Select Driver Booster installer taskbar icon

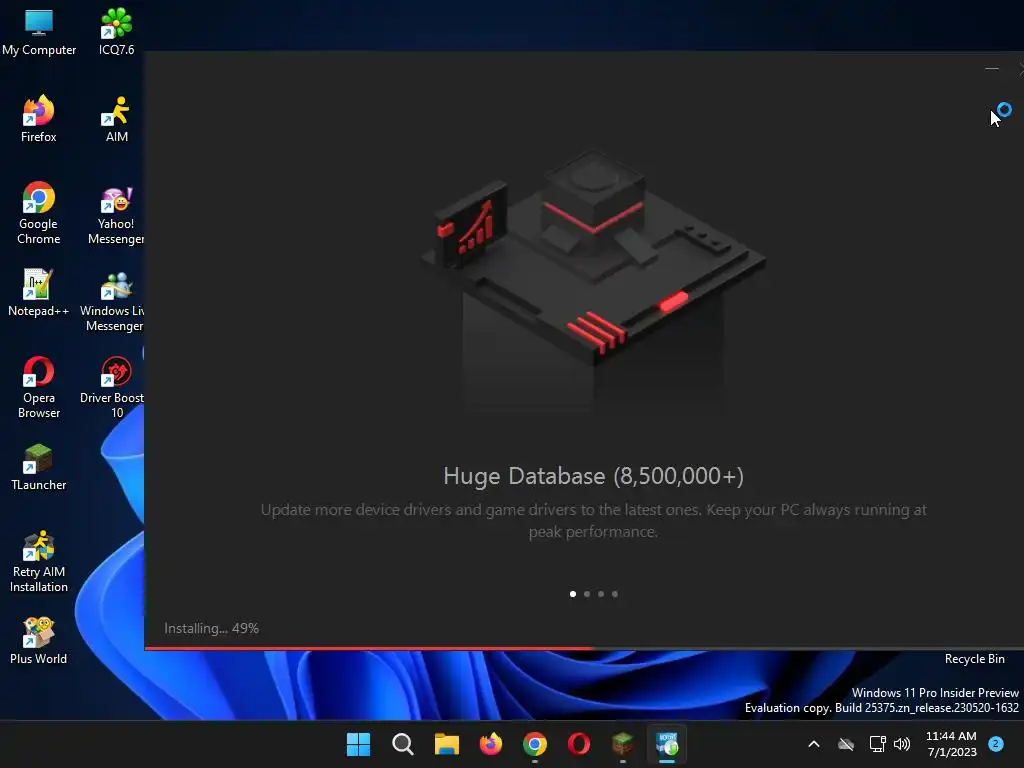pos(667,744)
